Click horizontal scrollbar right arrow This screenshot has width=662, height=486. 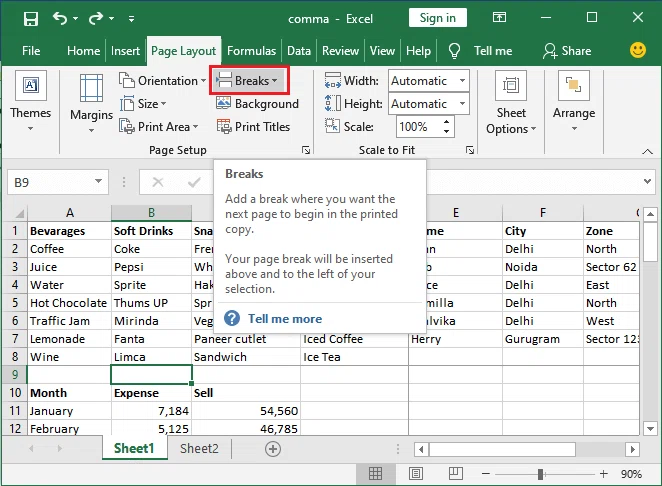pos(632,449)
